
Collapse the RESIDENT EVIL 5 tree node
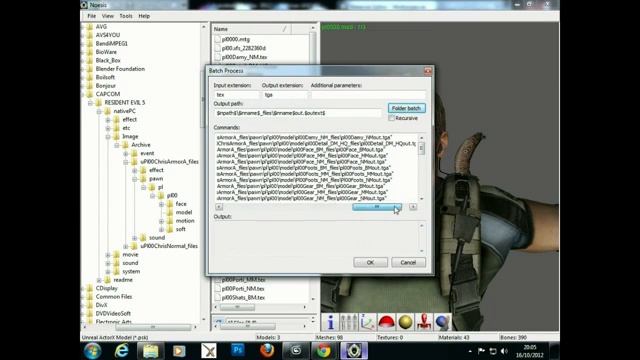point(90,103)
